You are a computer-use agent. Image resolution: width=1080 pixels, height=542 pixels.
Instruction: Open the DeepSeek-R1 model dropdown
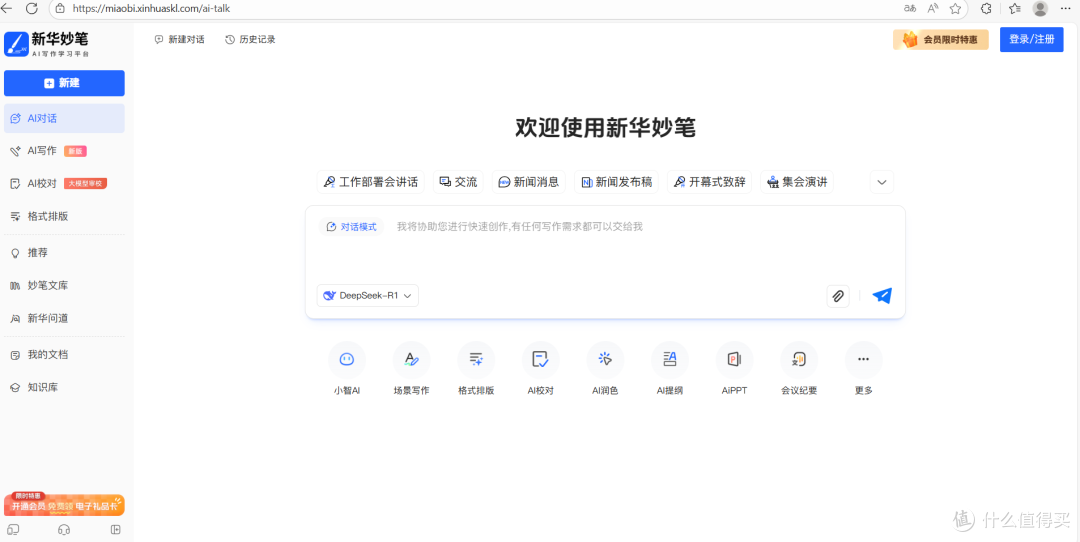click(x=368, y=295)
